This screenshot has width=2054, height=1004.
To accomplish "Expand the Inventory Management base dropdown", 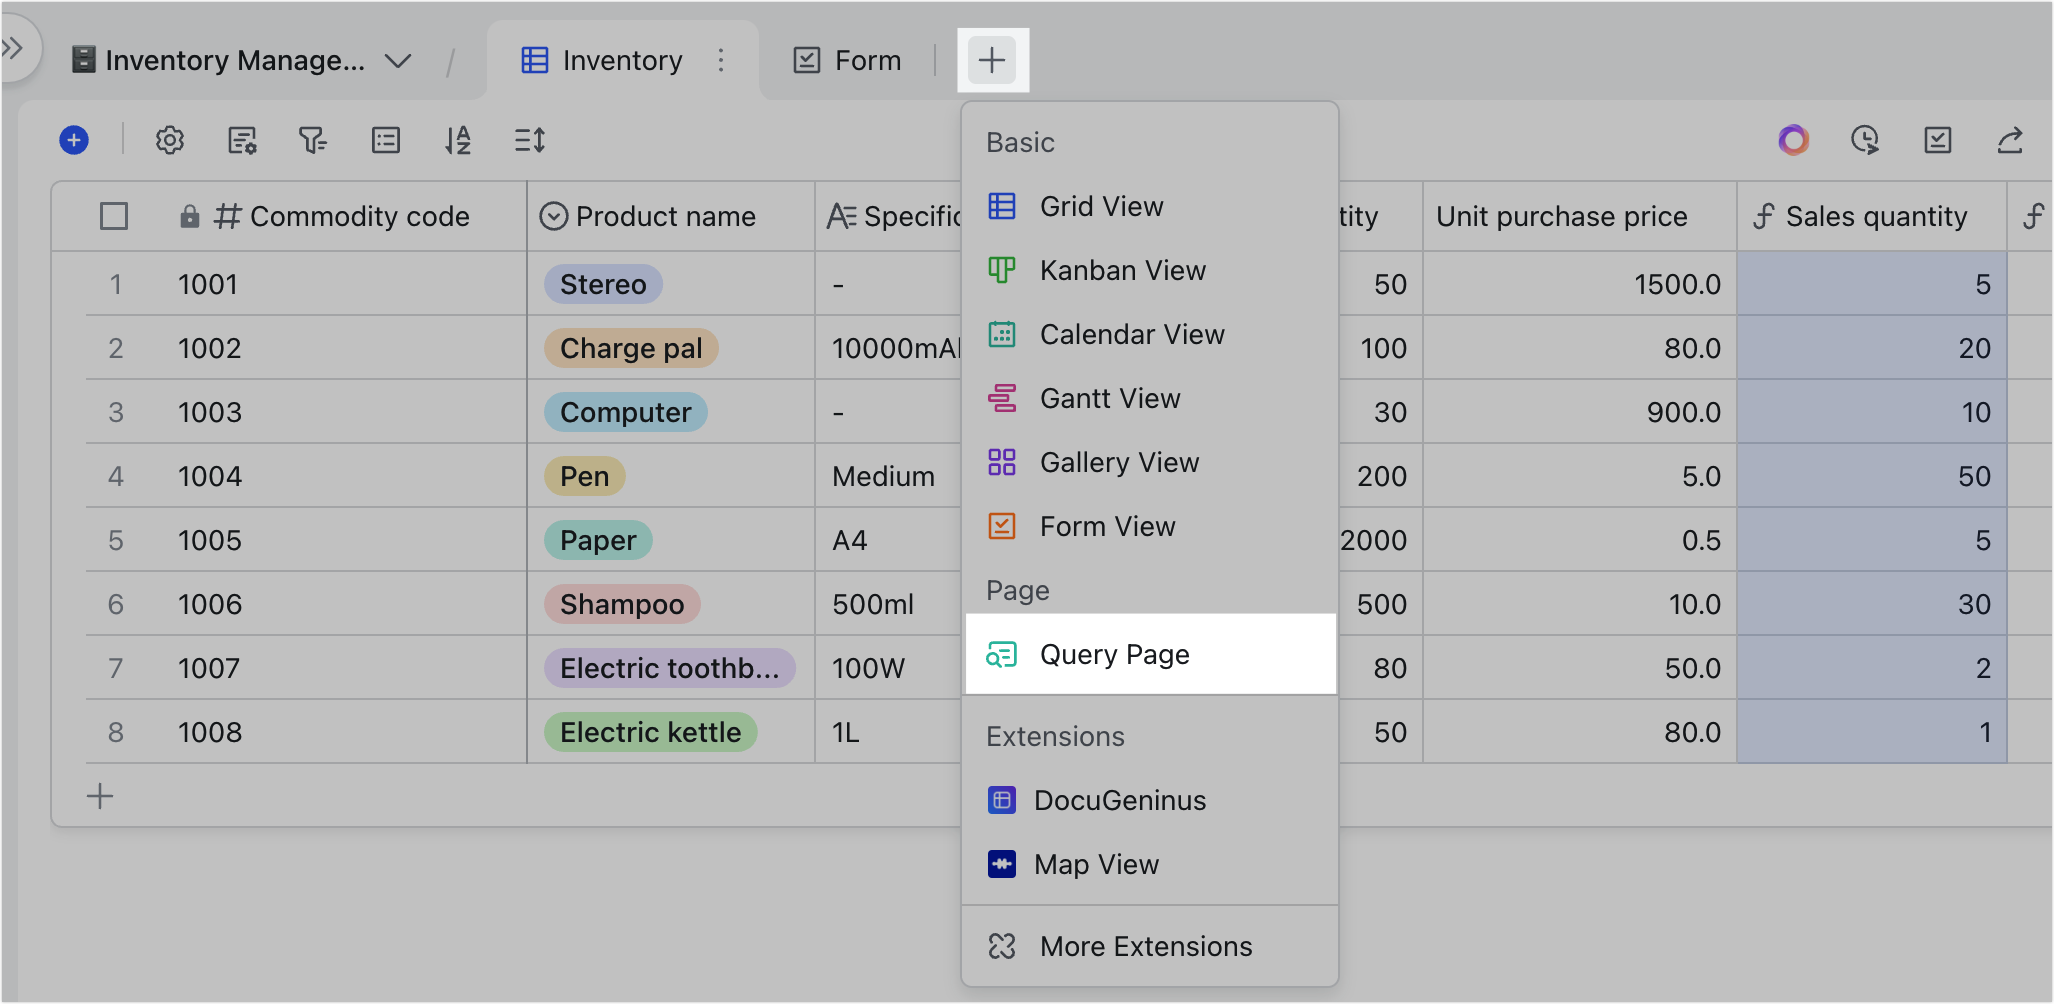I will tap(397, 60).
